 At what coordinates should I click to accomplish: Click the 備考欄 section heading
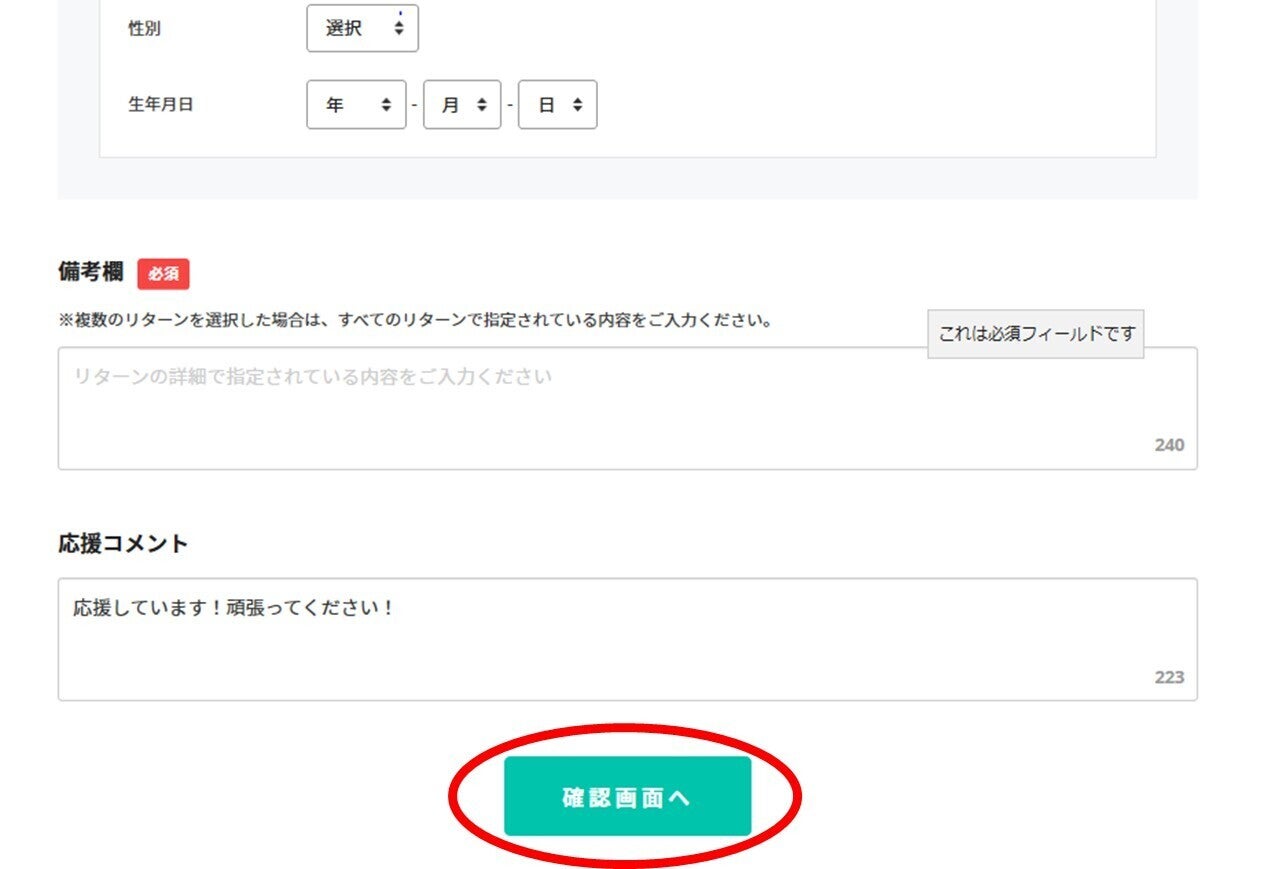click(91, 272)
